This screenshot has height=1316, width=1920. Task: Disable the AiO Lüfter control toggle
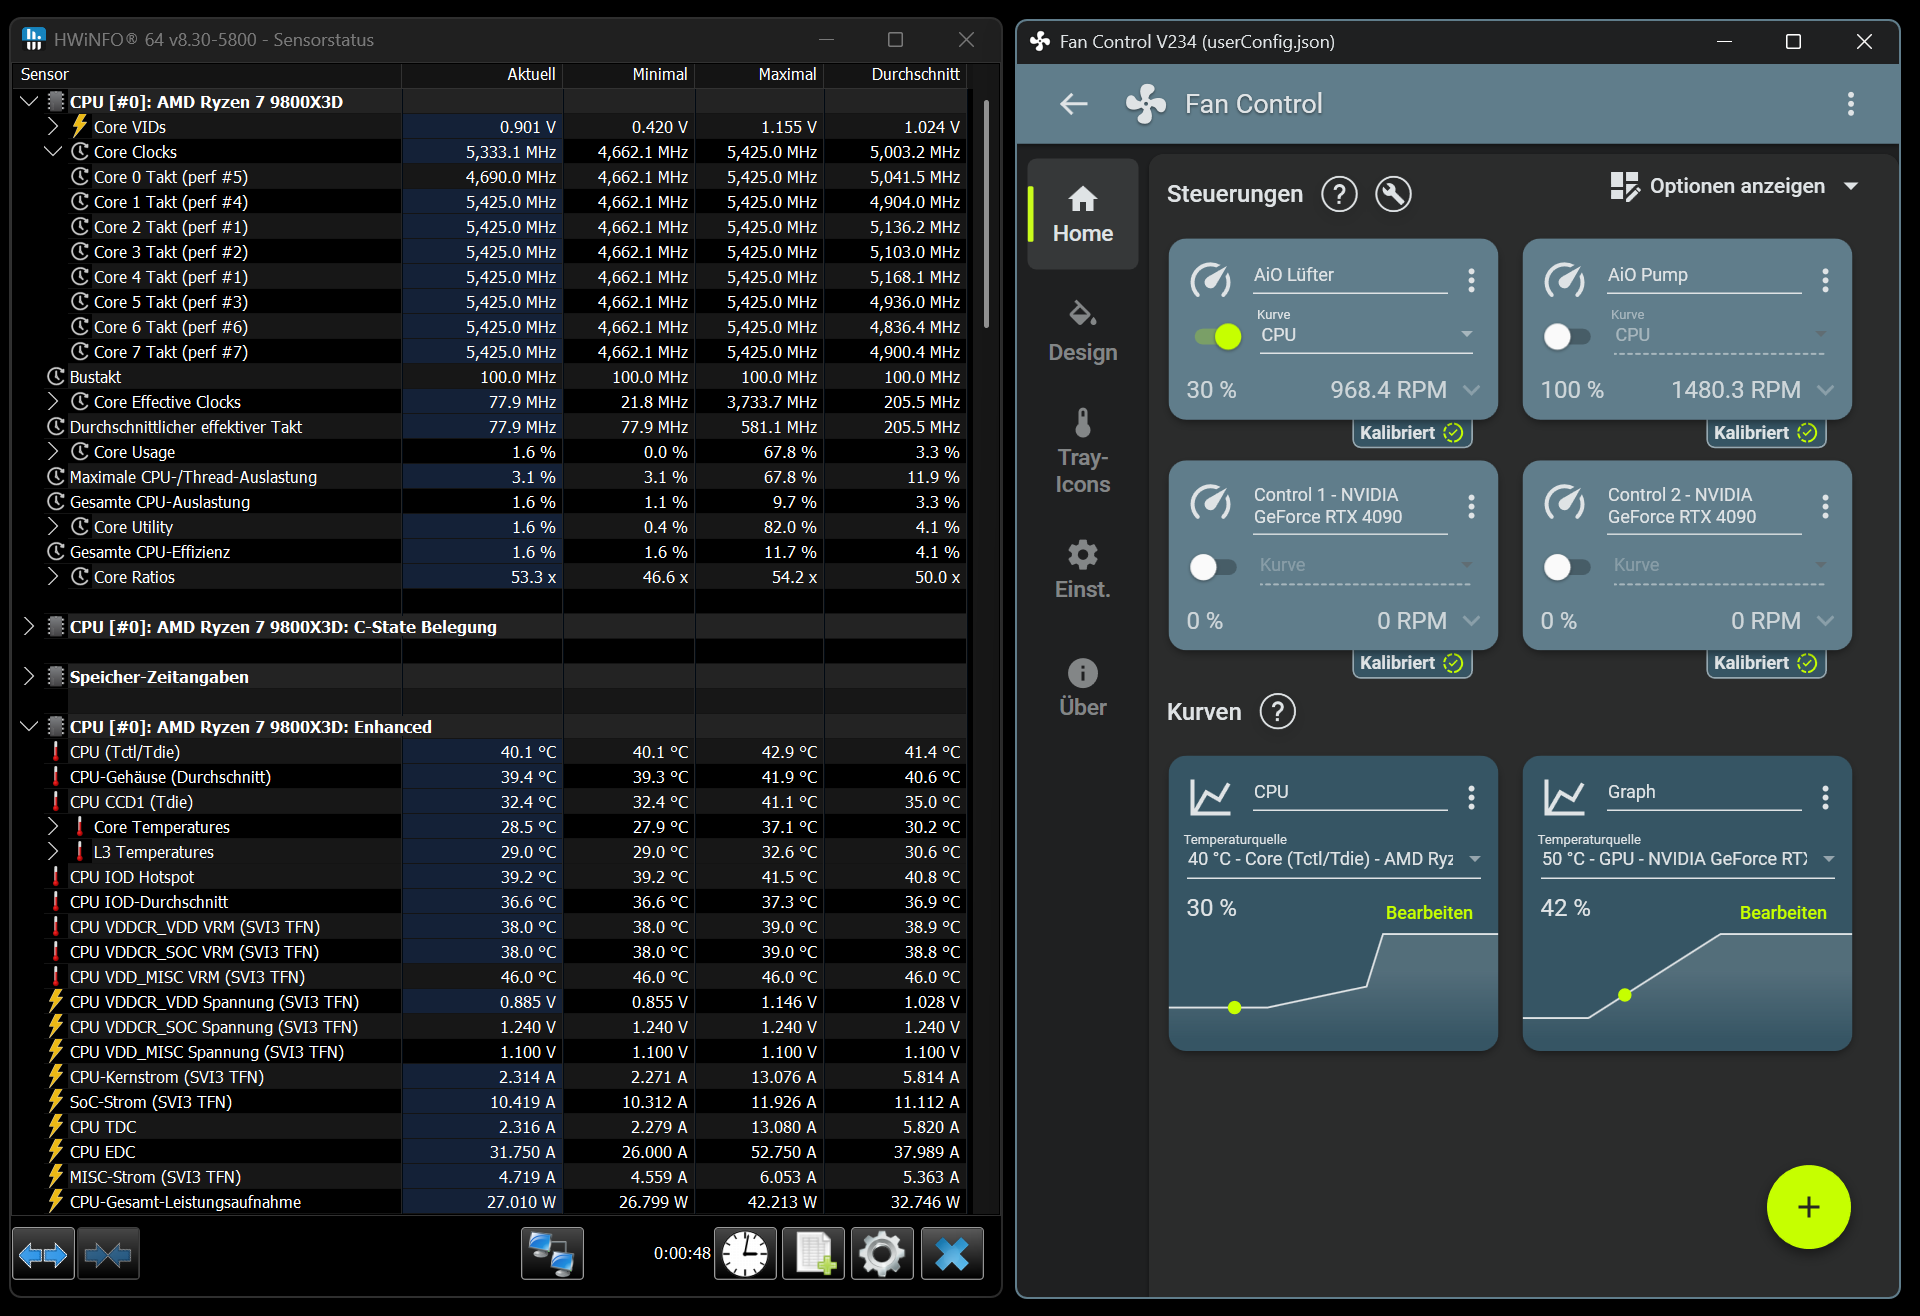click(1217, 337)
